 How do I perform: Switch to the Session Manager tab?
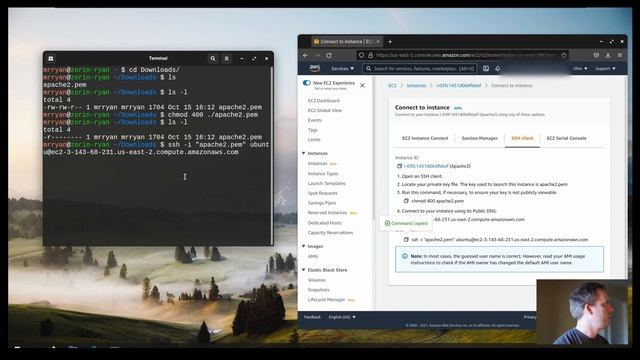pyautogui.click(x=480, y=138)
